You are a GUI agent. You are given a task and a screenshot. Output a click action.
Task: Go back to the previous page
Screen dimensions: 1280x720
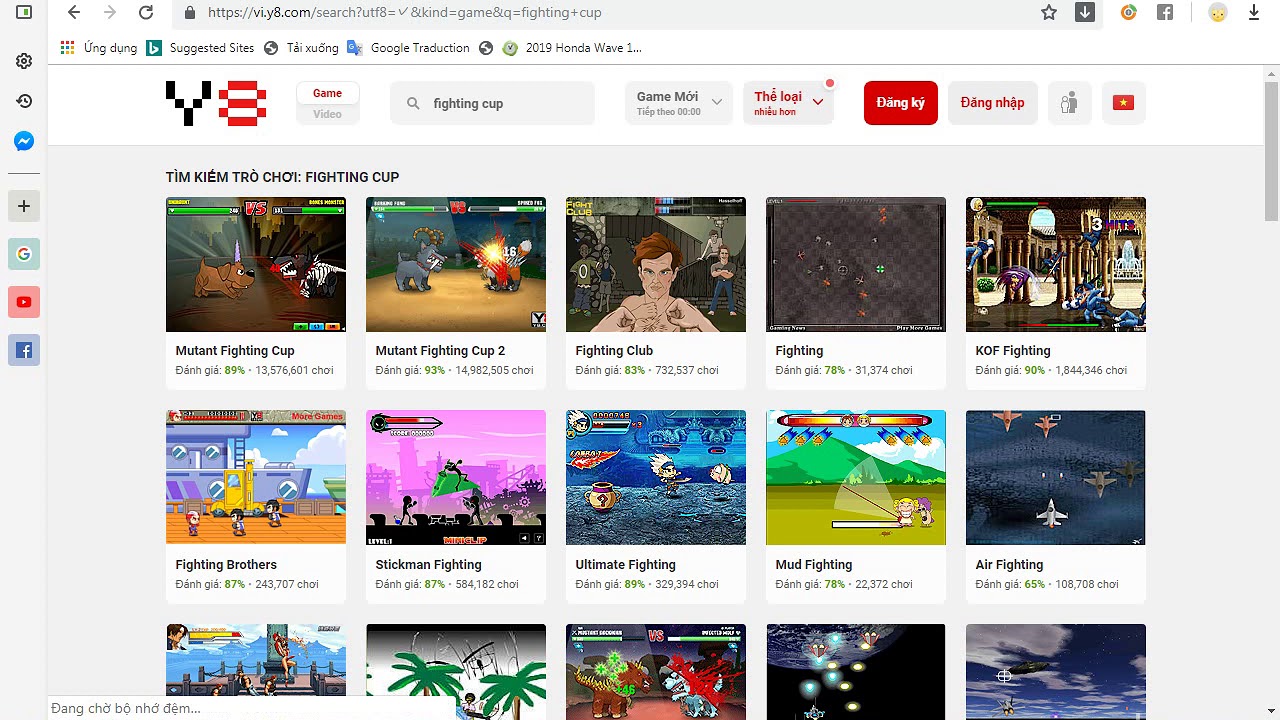[x=73, y=13]
